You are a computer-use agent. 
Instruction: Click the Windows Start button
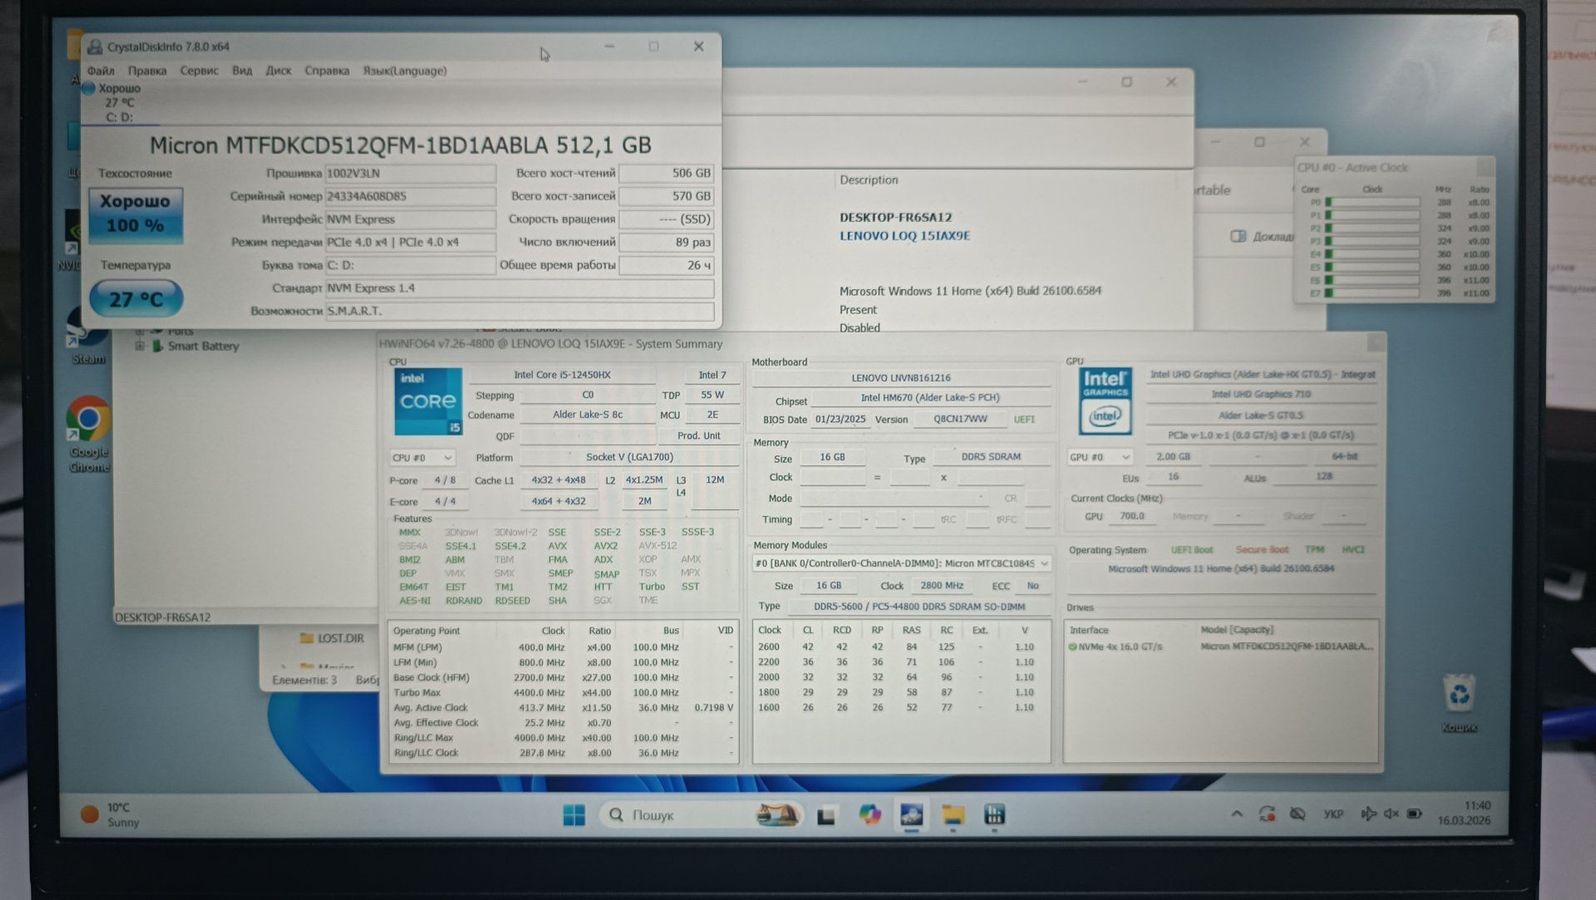pyautogui.click(x=574, y=815)
